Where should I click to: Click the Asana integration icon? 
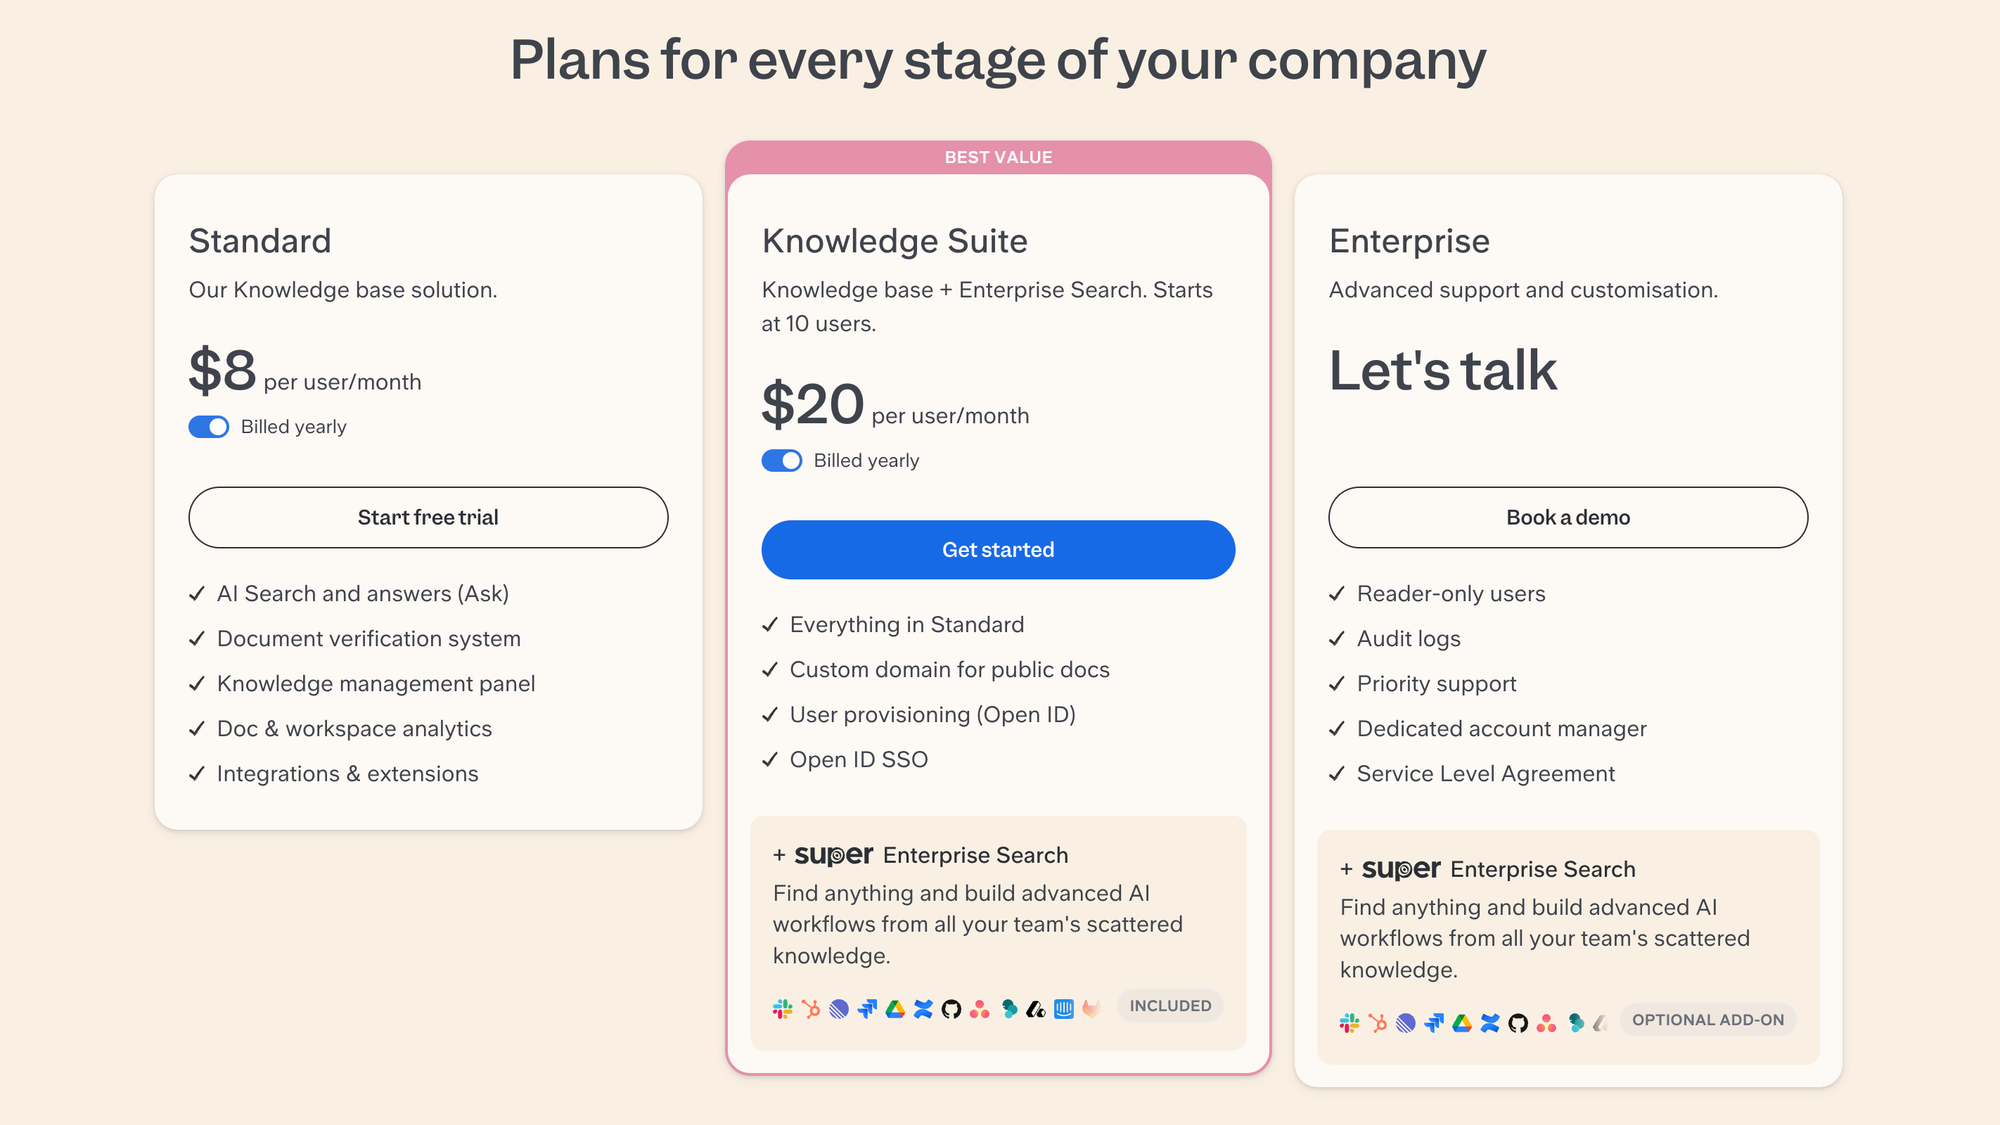tap(979, 1007)
